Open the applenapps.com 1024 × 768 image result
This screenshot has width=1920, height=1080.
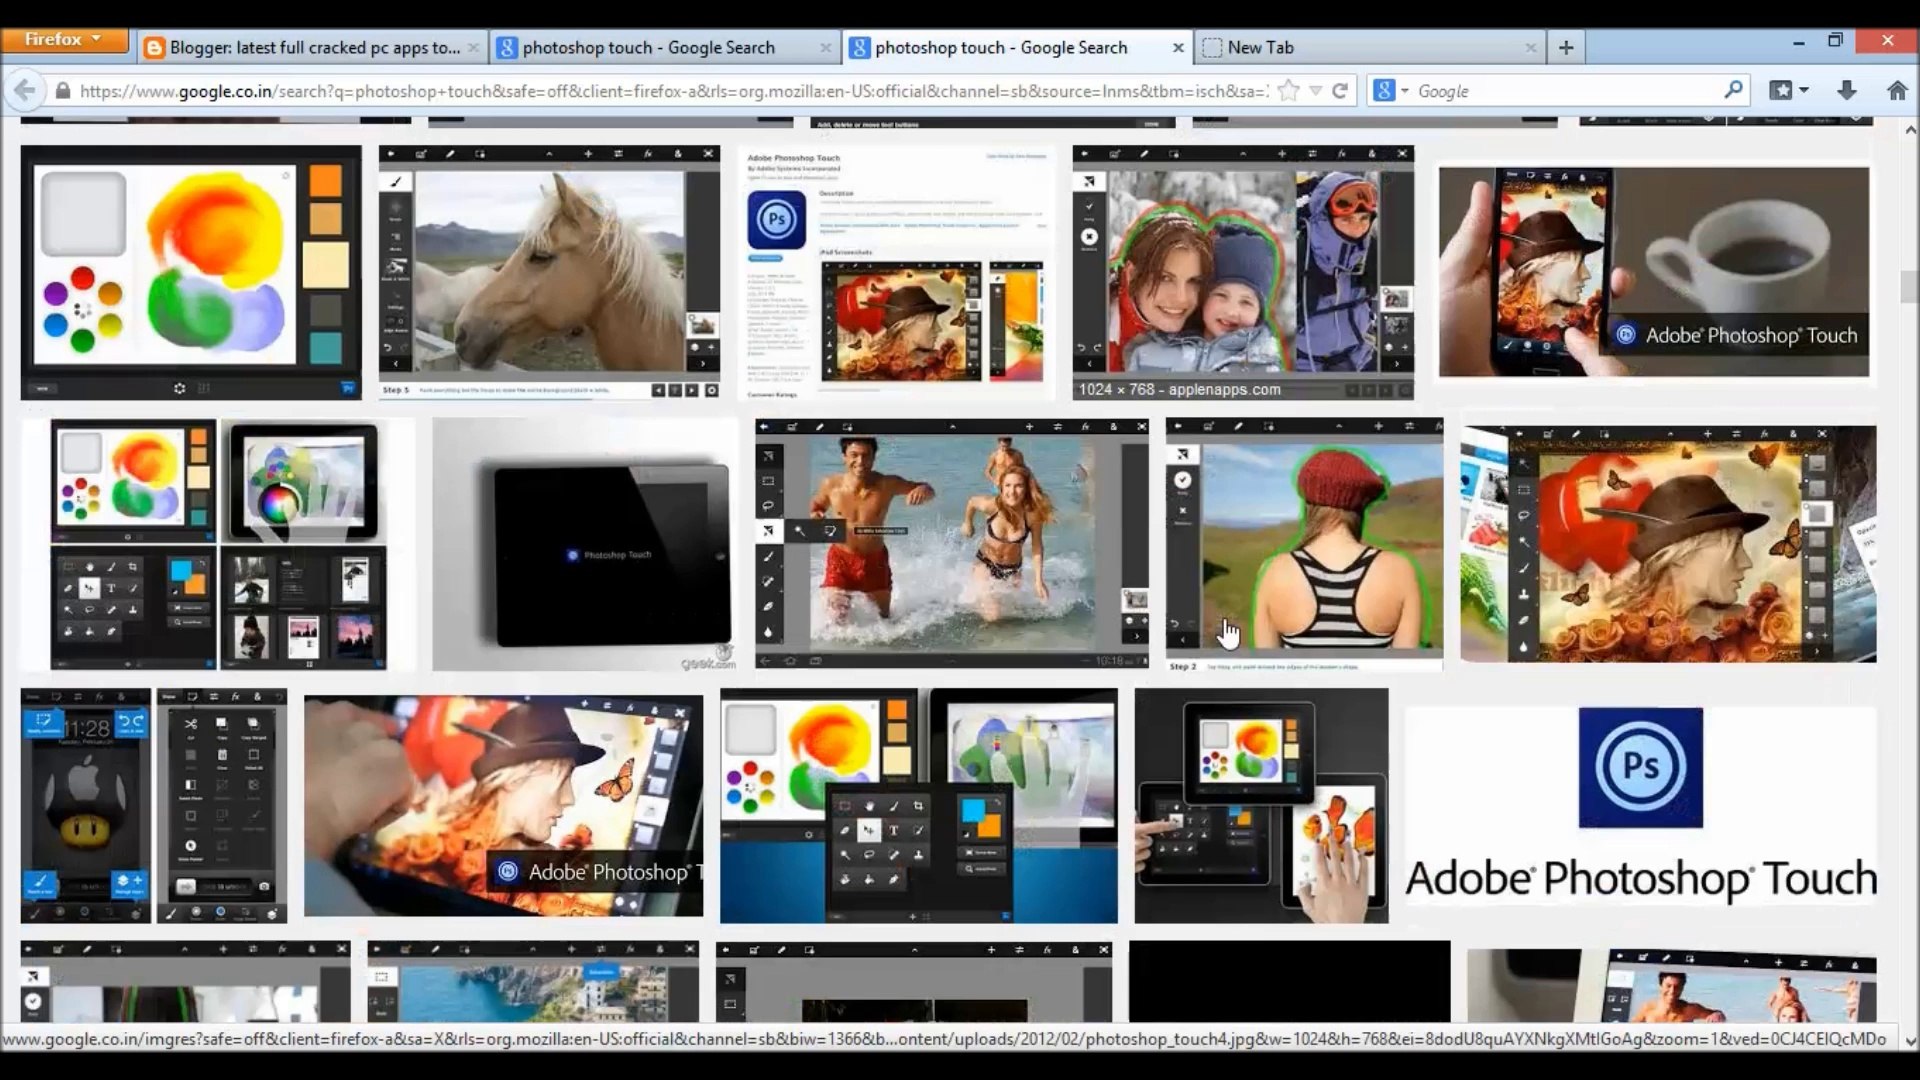[x=1243, y=272]
